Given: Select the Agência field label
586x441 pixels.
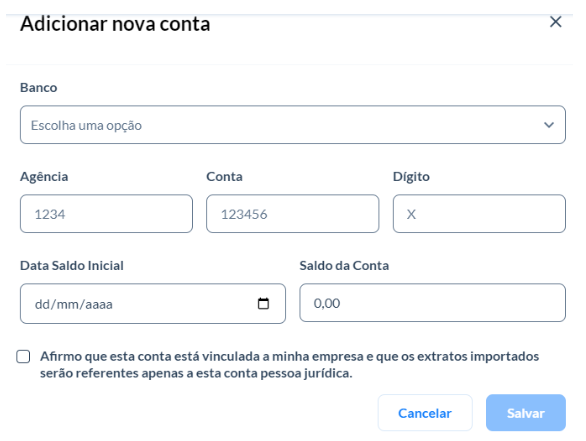Looking at the screenshot, I should 44,177.
